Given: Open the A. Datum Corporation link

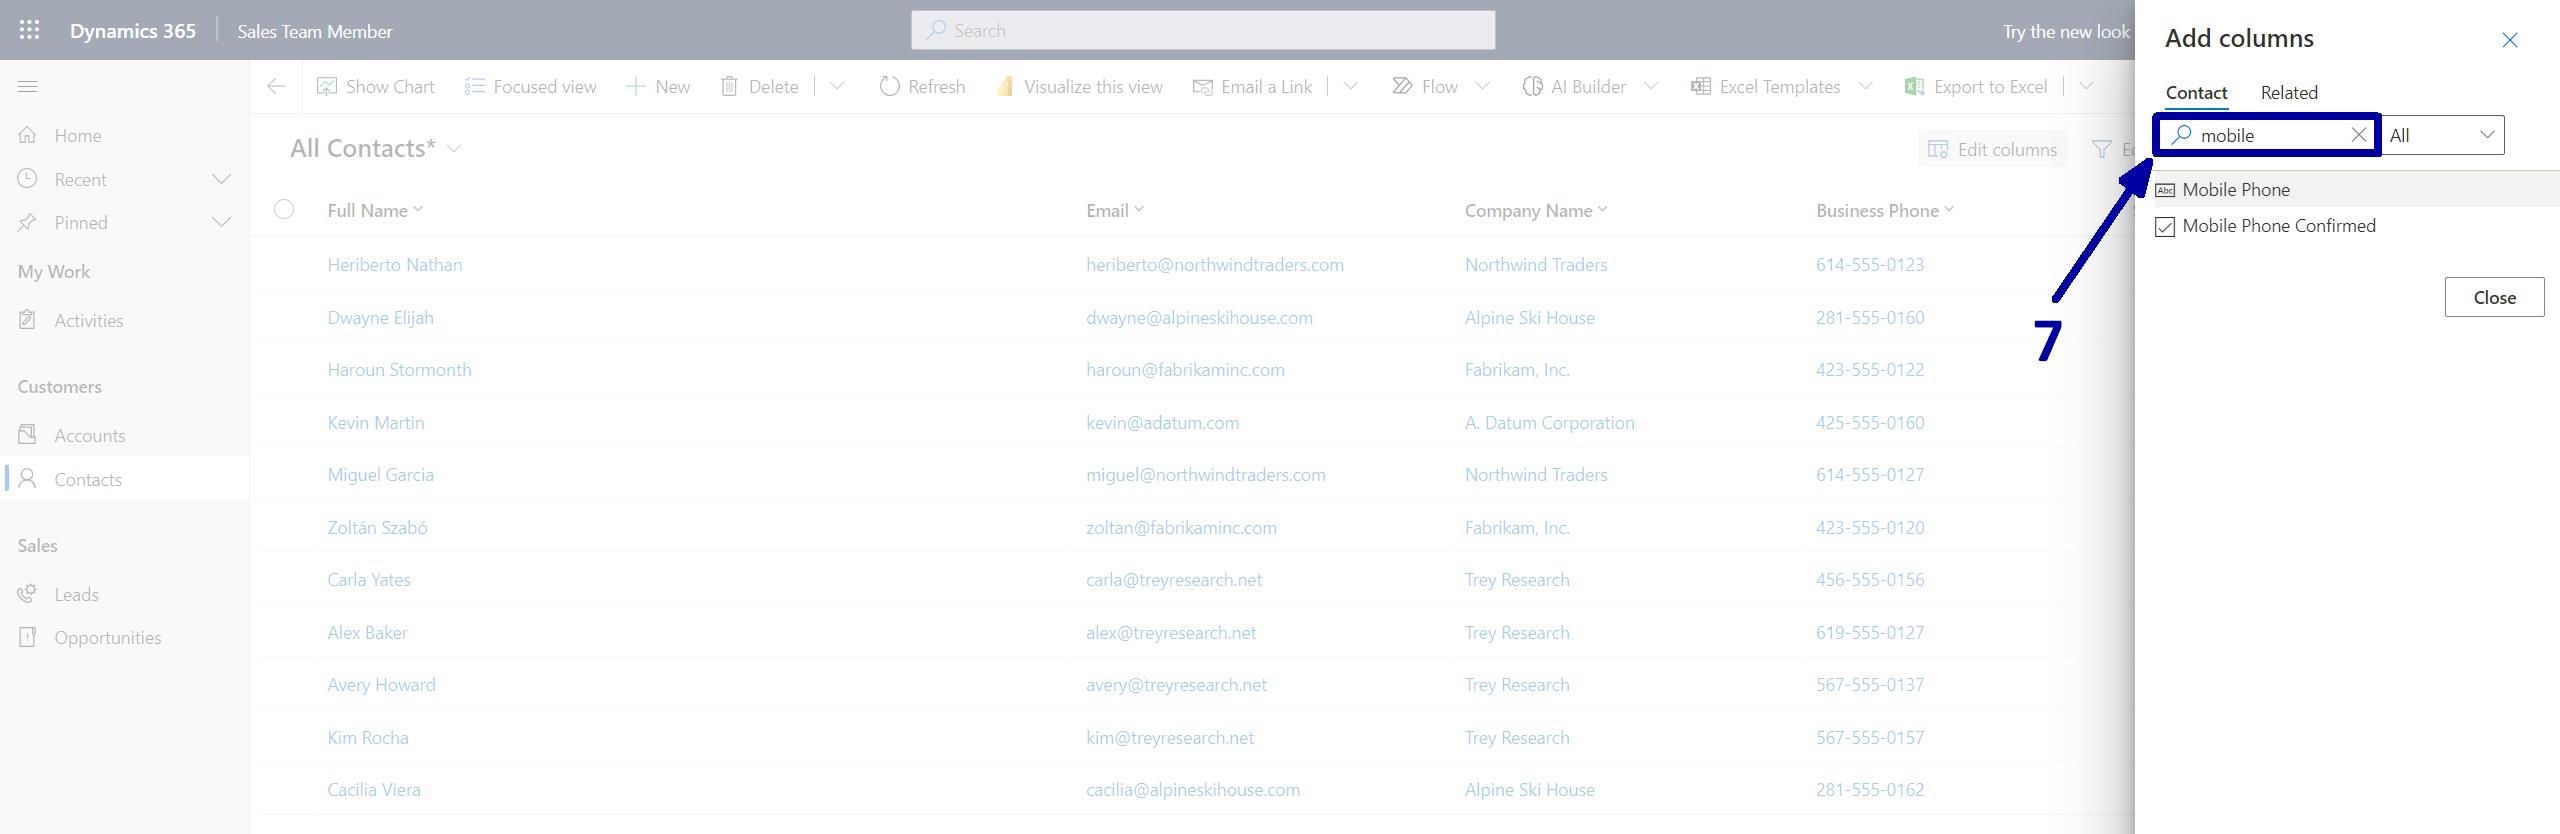Looking at the screenshot, I should pos(1549,423).
